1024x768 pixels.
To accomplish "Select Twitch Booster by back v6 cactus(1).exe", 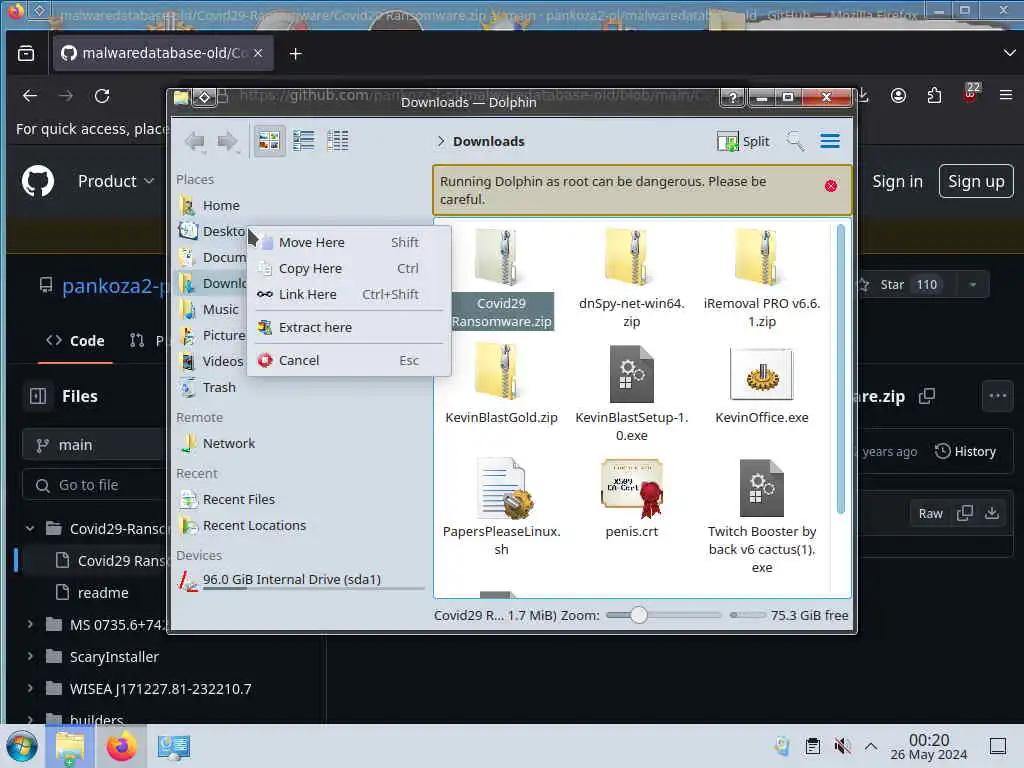I will (x=761, y=516).
